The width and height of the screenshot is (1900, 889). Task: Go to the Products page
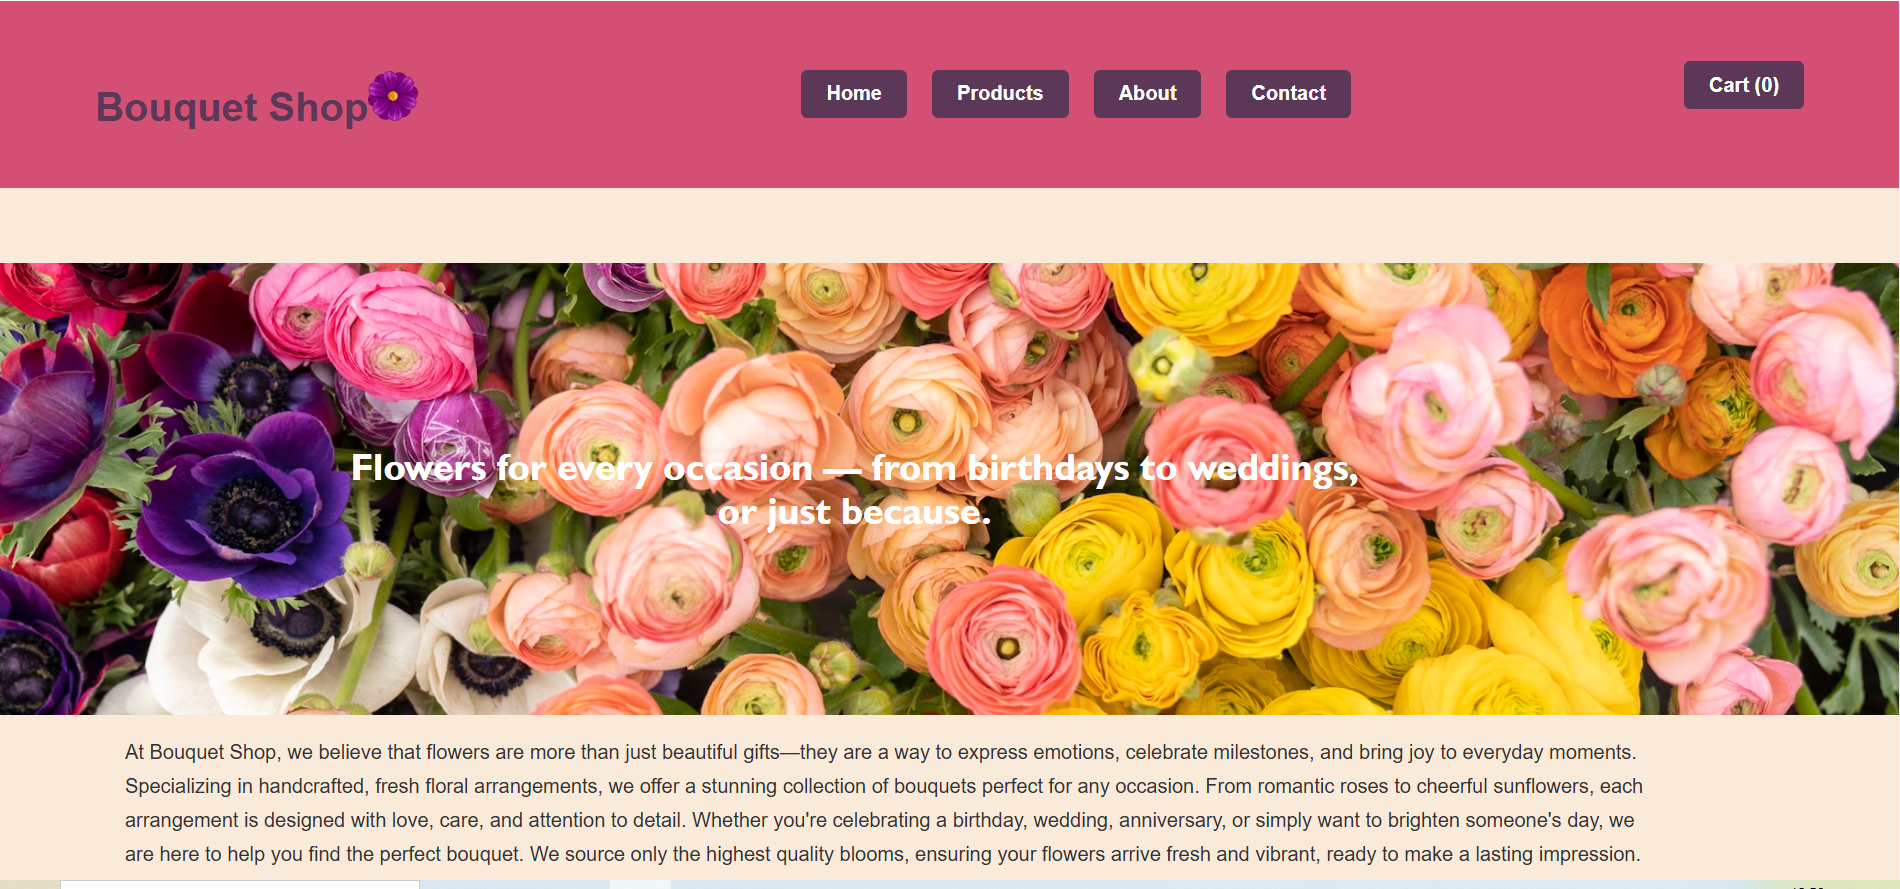coord(1000,93)
